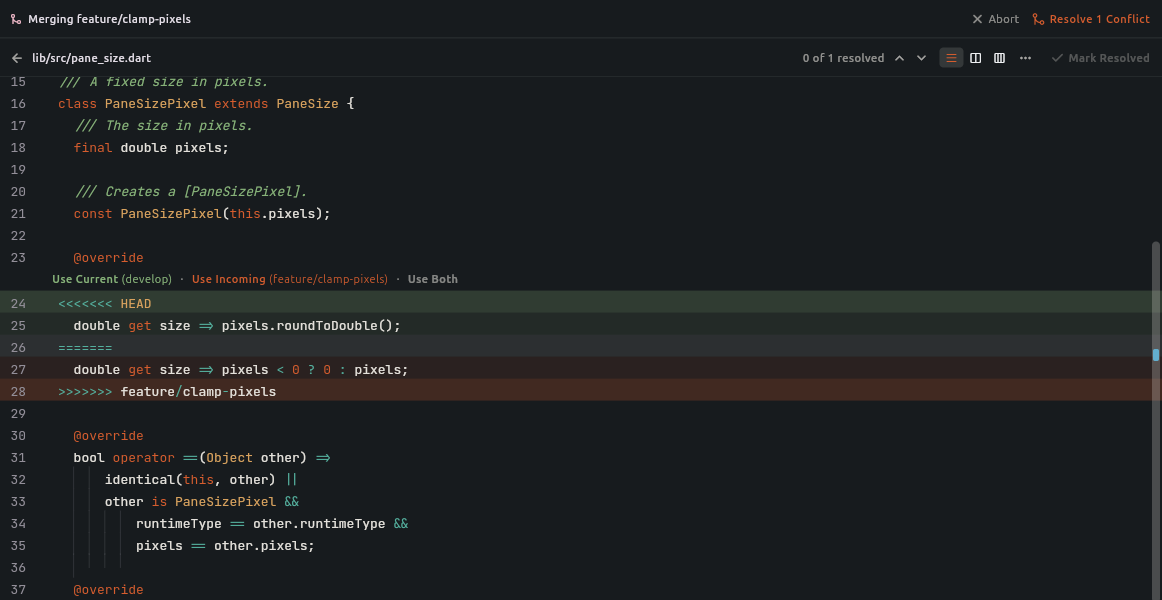Jump to previous conflict with up chevron
Image resolution: width=1162 pixels, height=600 pixels.
tap(899, 58)
